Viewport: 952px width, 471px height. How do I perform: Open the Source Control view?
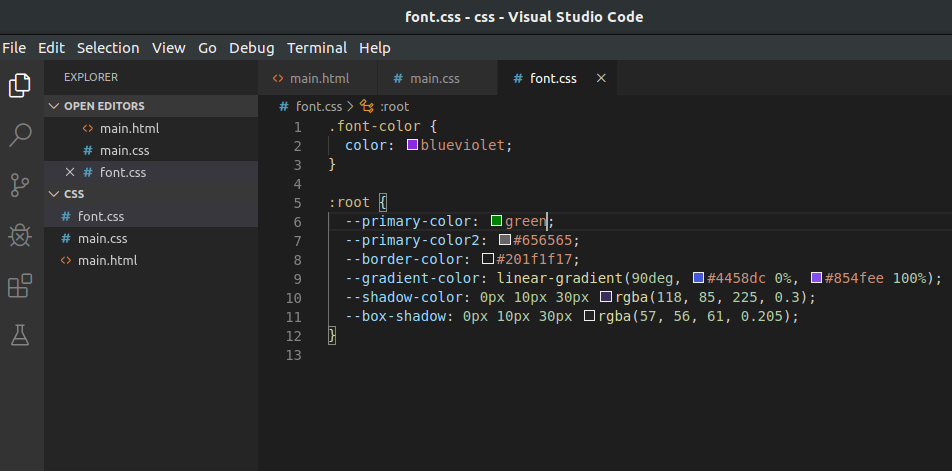coord(20,185)
